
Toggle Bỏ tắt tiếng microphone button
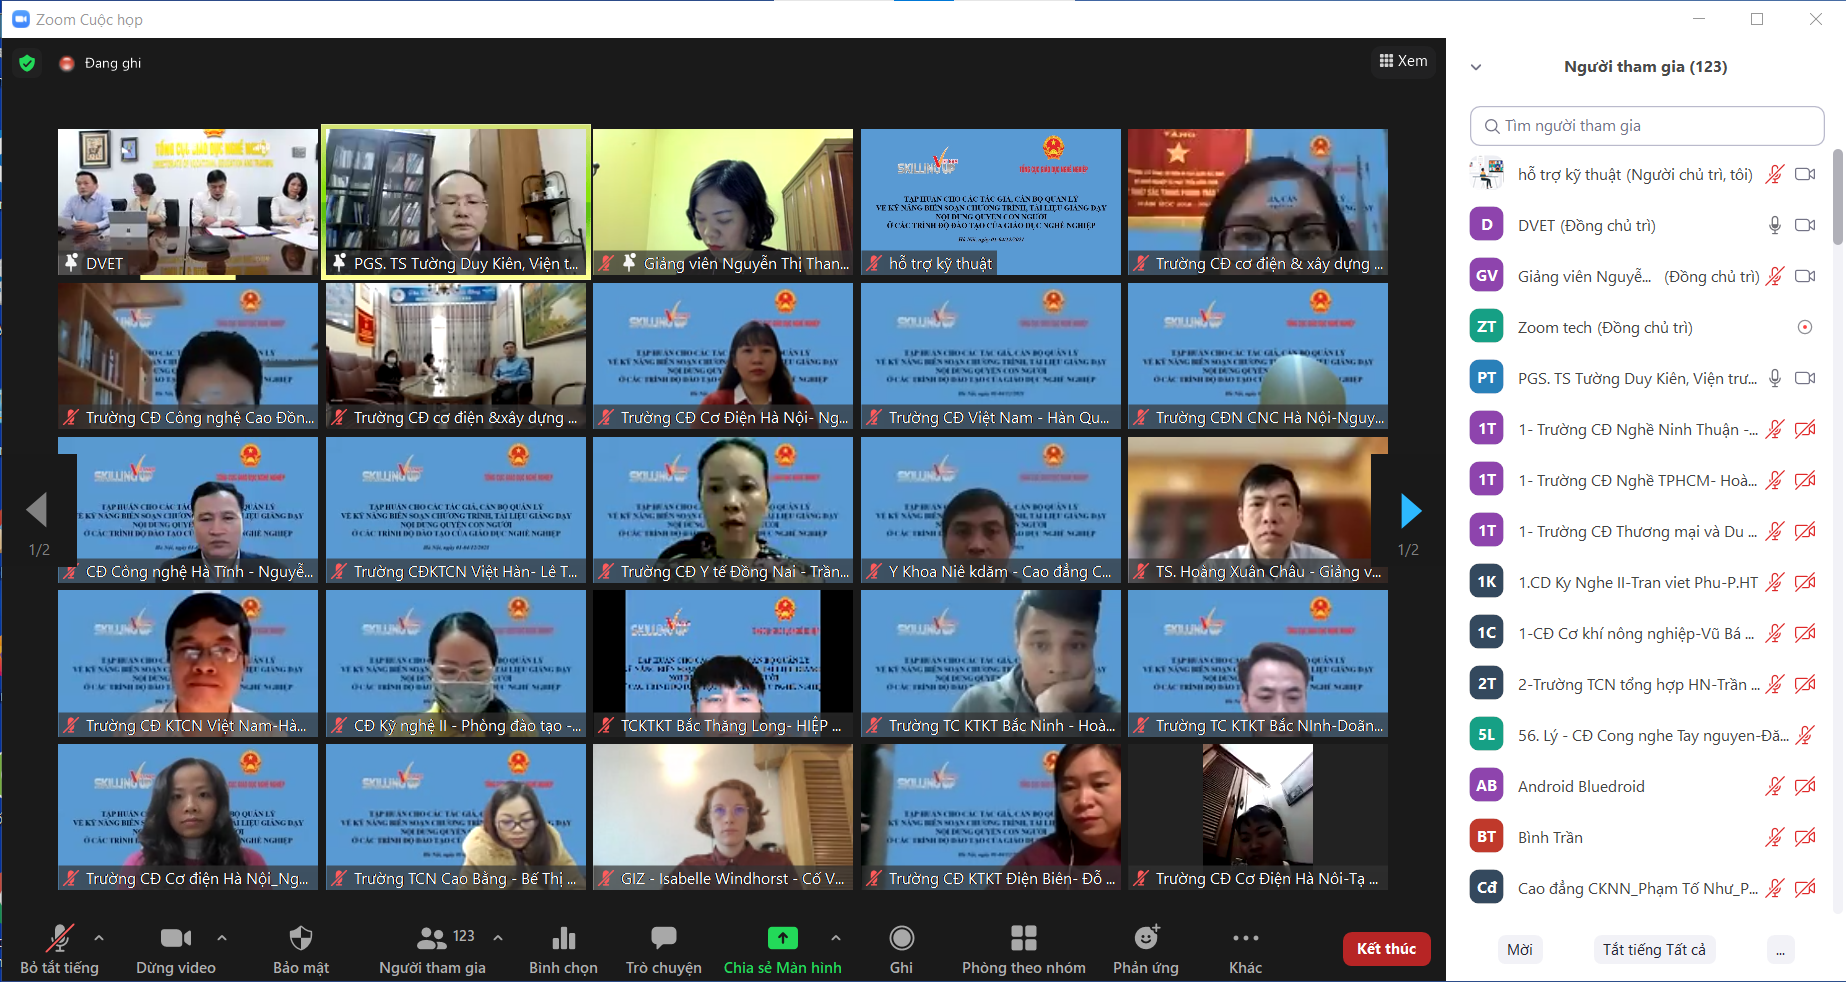(59, 938)
